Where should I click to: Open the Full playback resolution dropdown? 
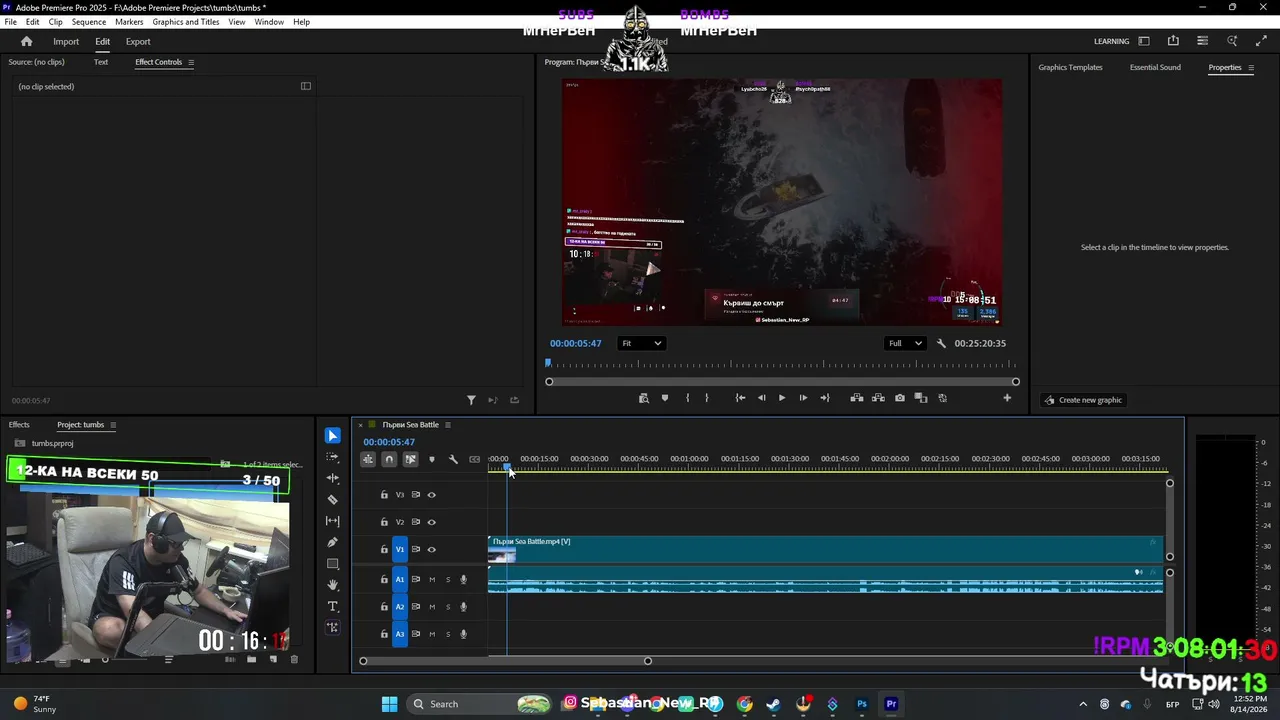905,343
